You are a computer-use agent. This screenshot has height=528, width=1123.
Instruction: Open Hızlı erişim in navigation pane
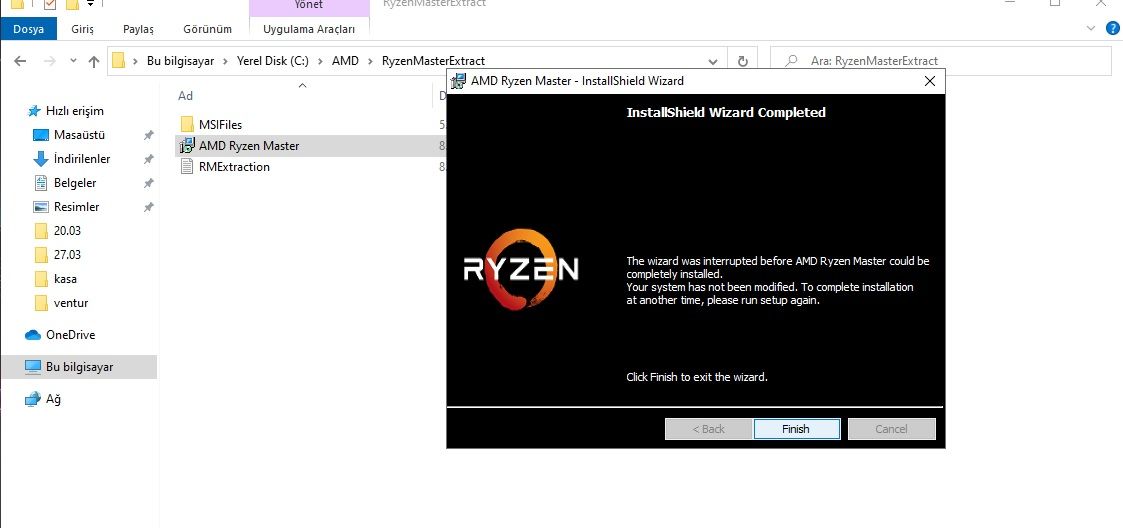click(74, 111)
